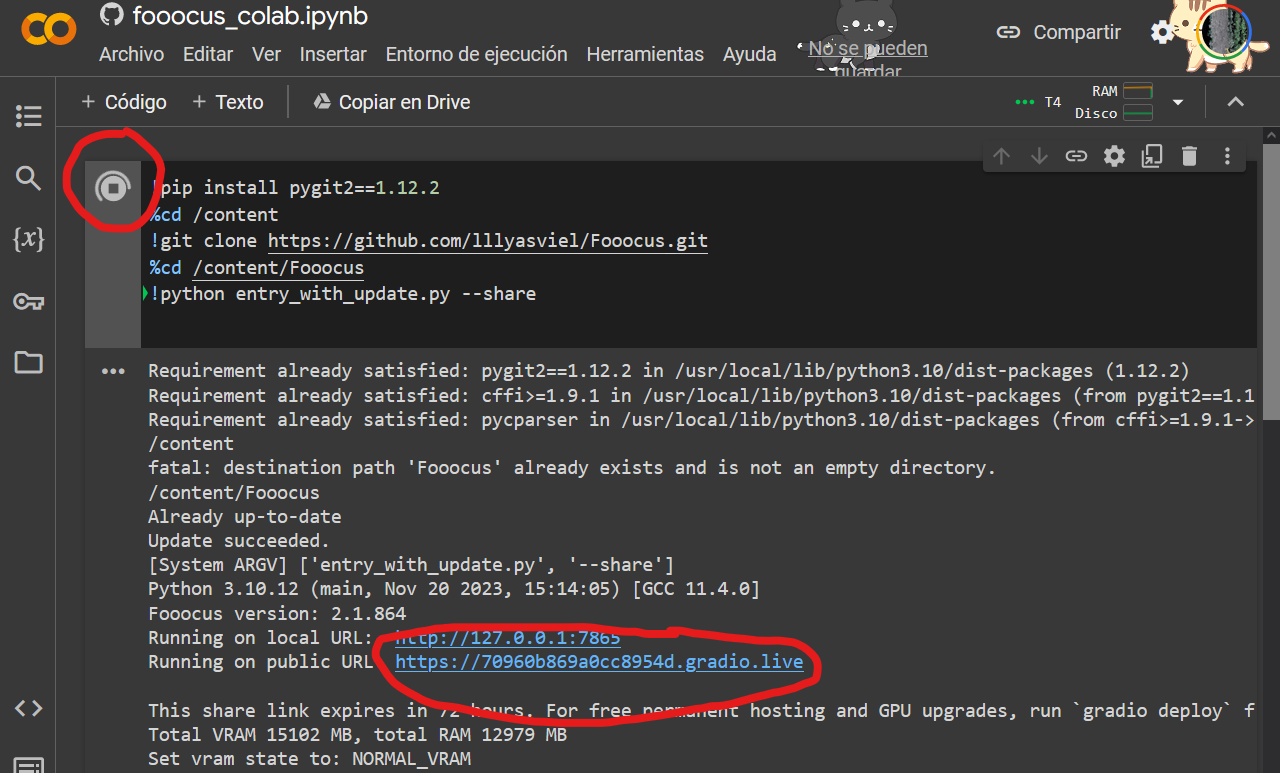Click the 'Already up-to-date' output line
Viewport: 1280px width, 773px height.
[x=245, y=517]
